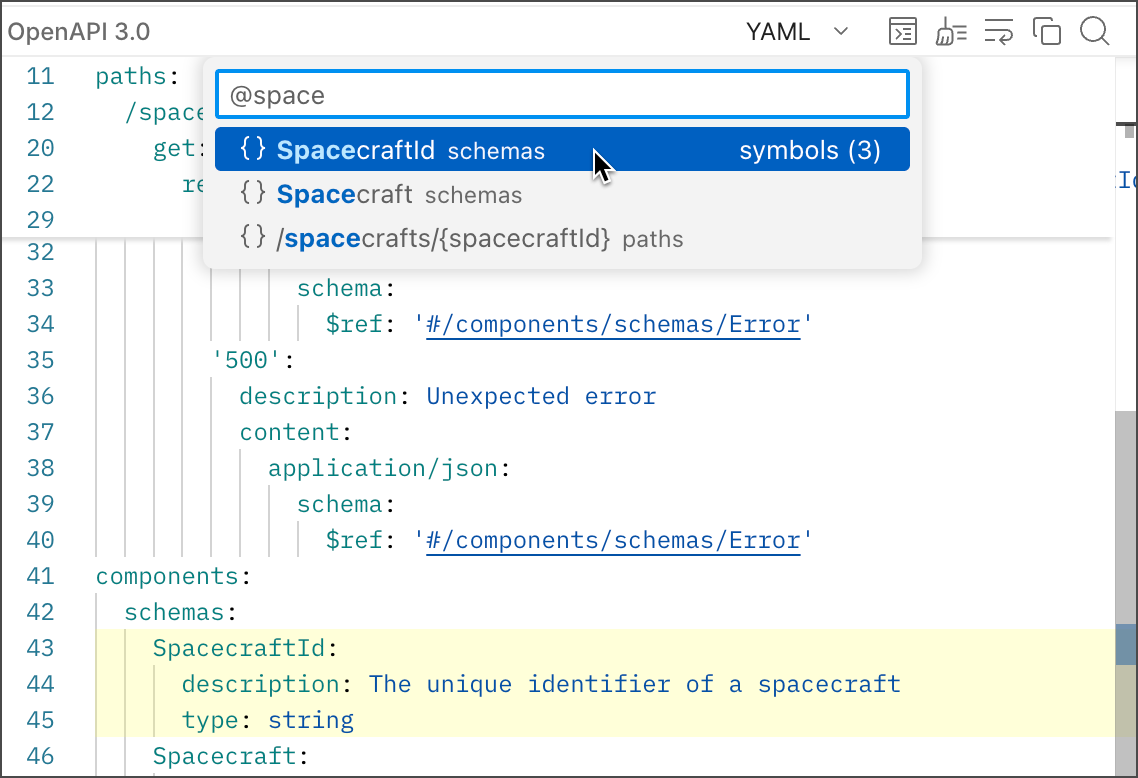Click the format document broom icon
Image resolution: width=1138 pixels, height=778 pixels.
coord(951,31)
